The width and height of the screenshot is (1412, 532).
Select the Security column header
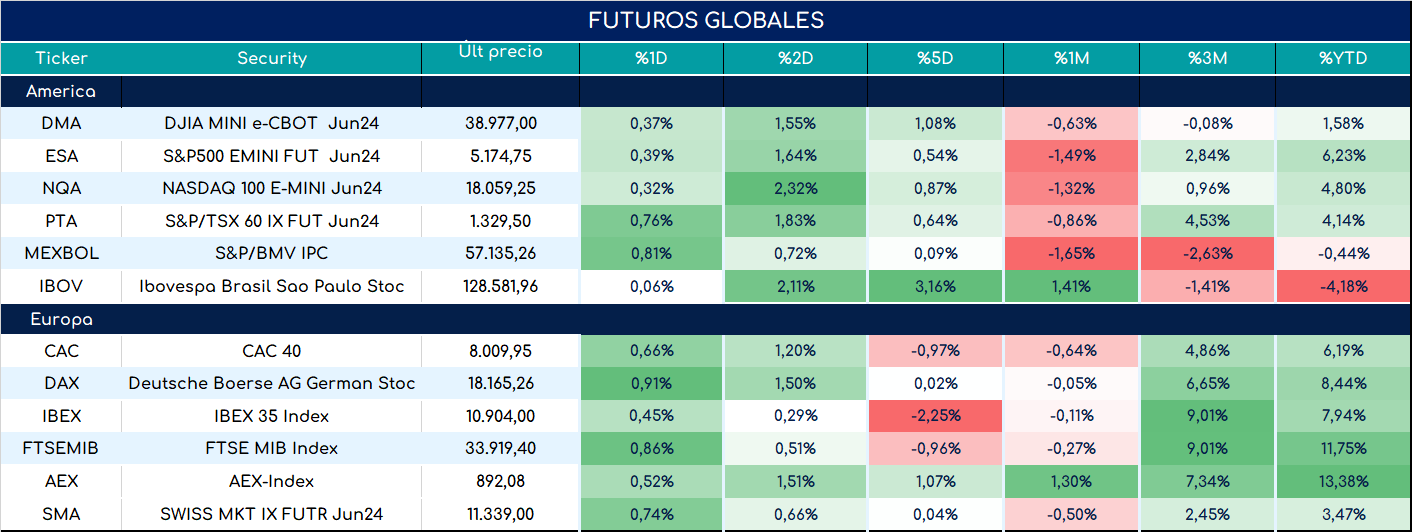pyautogui.click(x=272, y=58)
